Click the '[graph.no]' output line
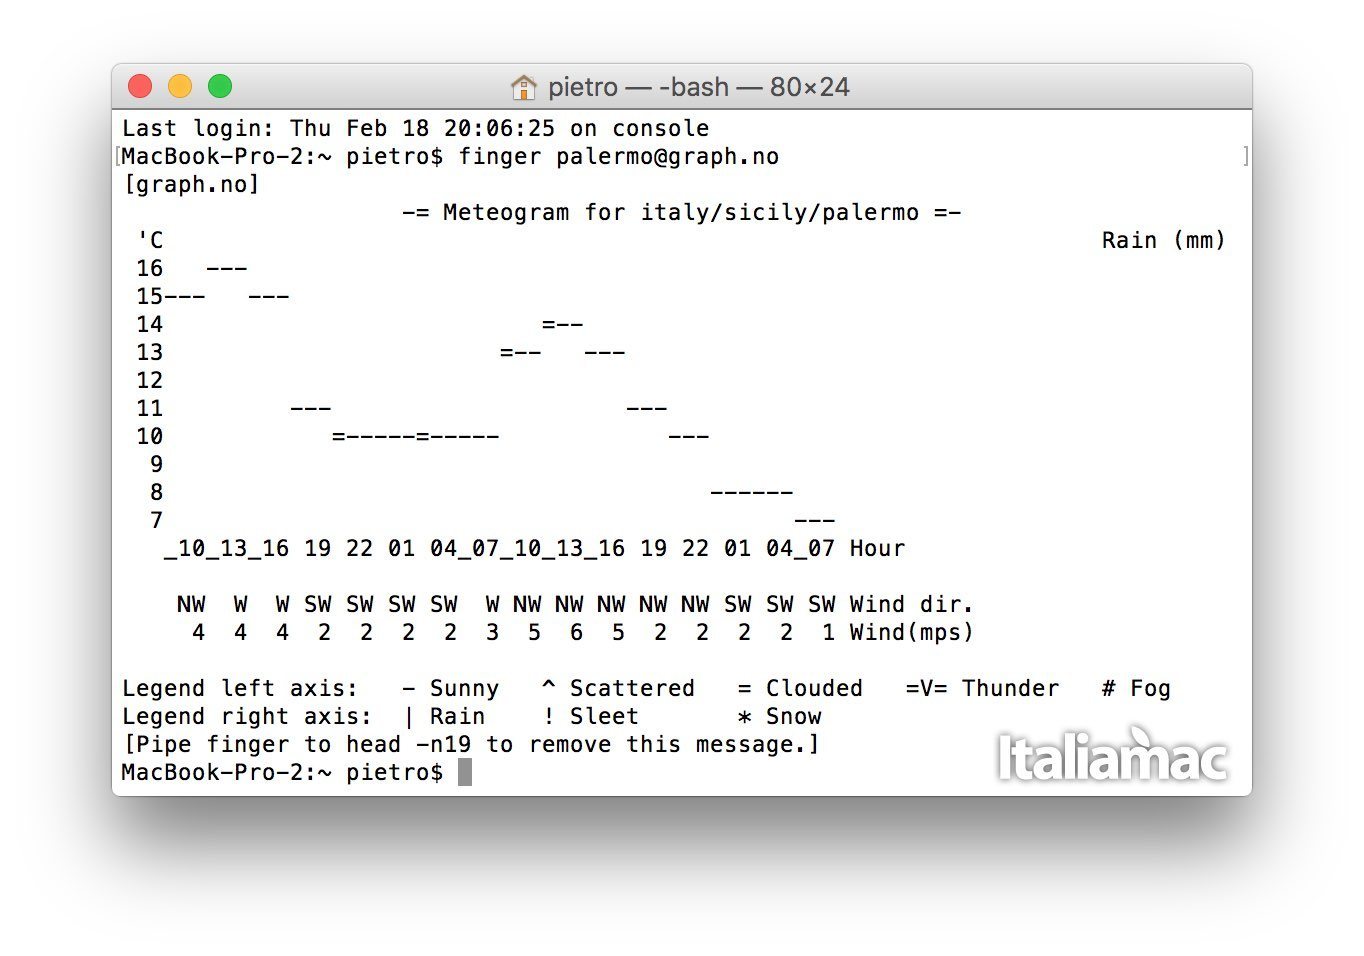 [x=191, y=185]
